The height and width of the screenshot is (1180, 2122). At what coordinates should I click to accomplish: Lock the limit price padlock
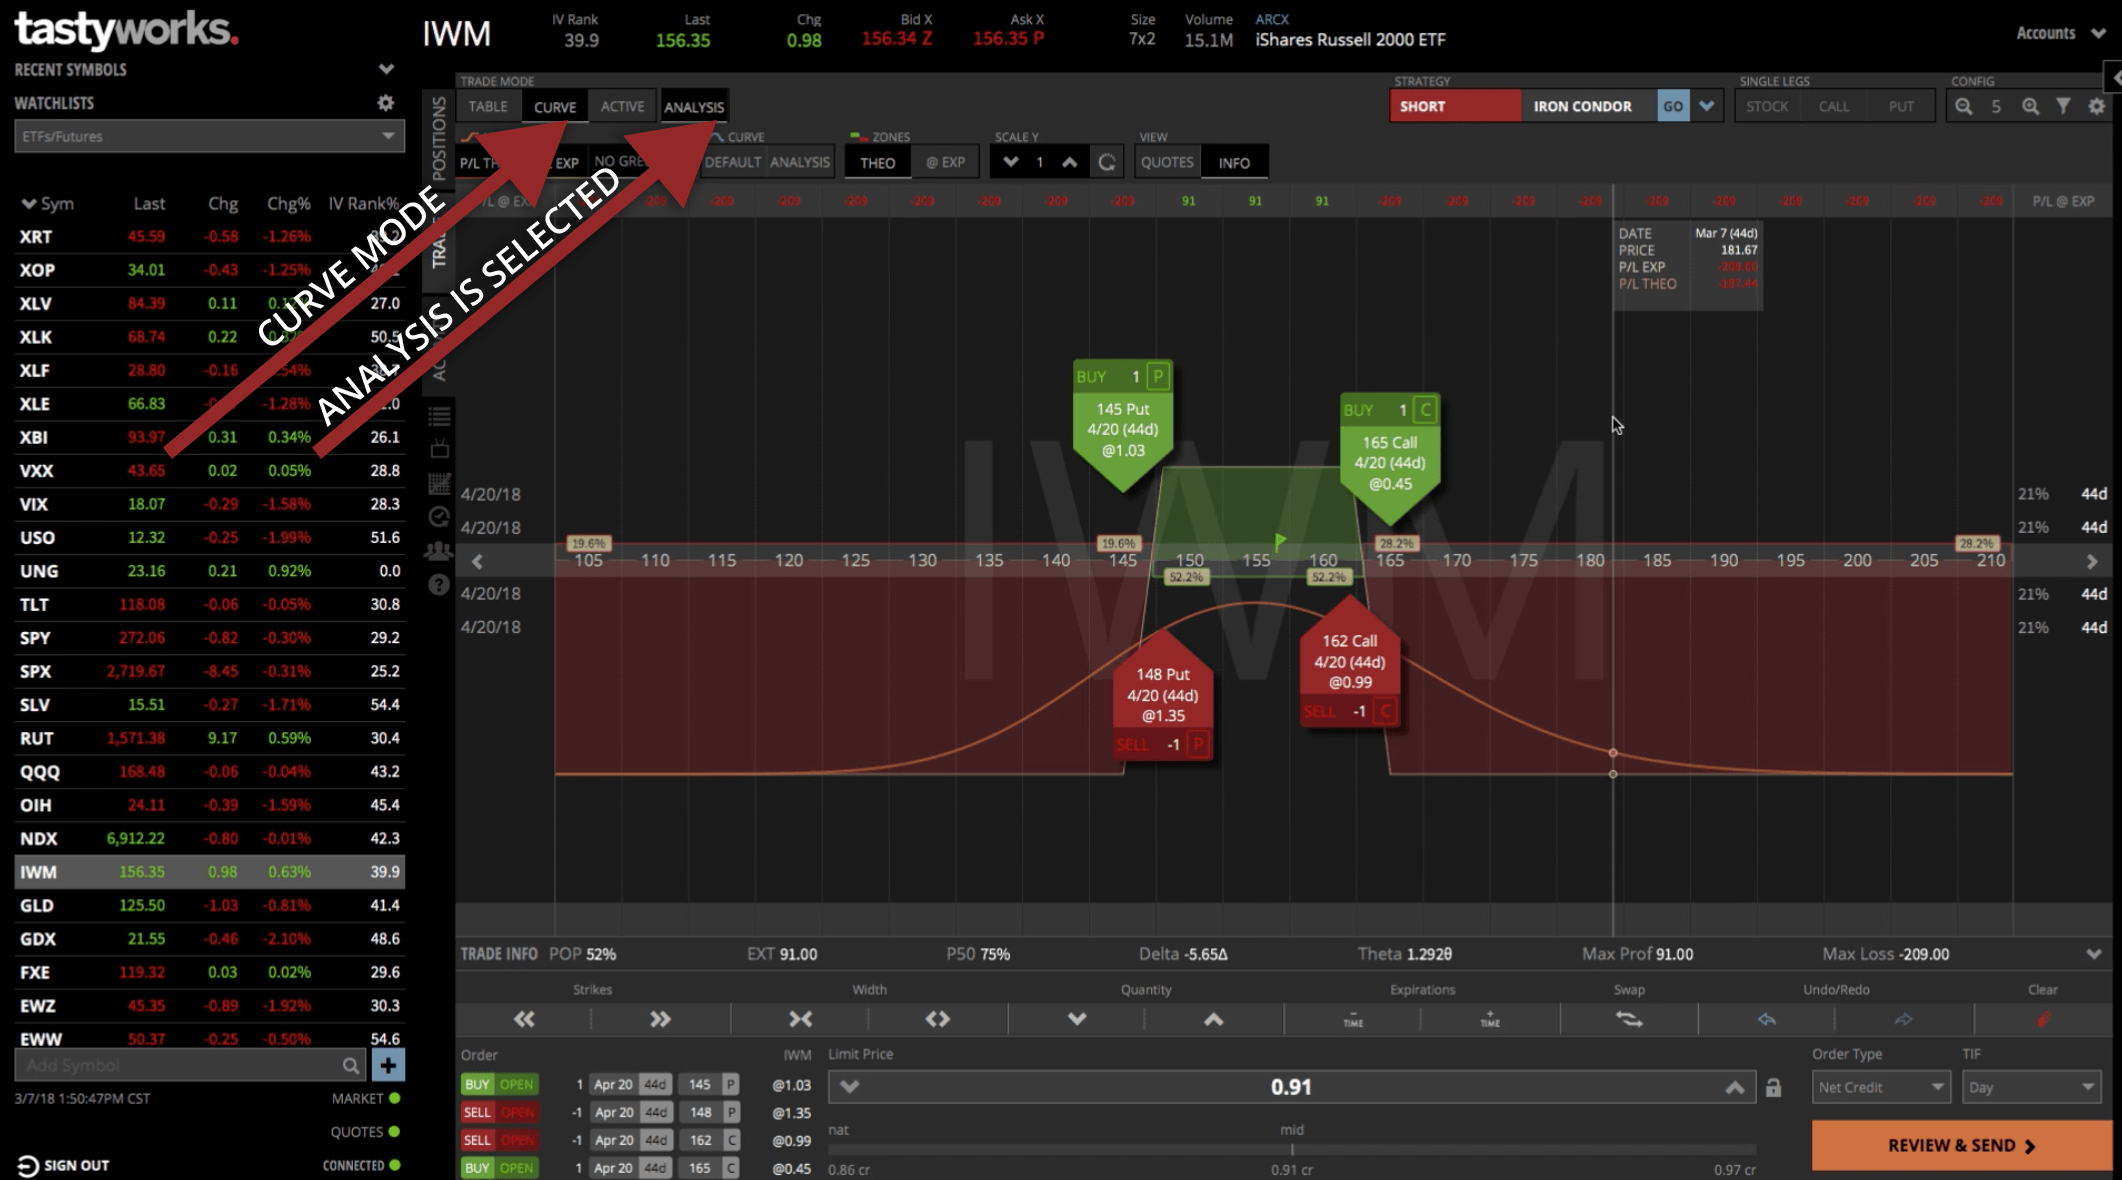[x=1773, y=1087]
